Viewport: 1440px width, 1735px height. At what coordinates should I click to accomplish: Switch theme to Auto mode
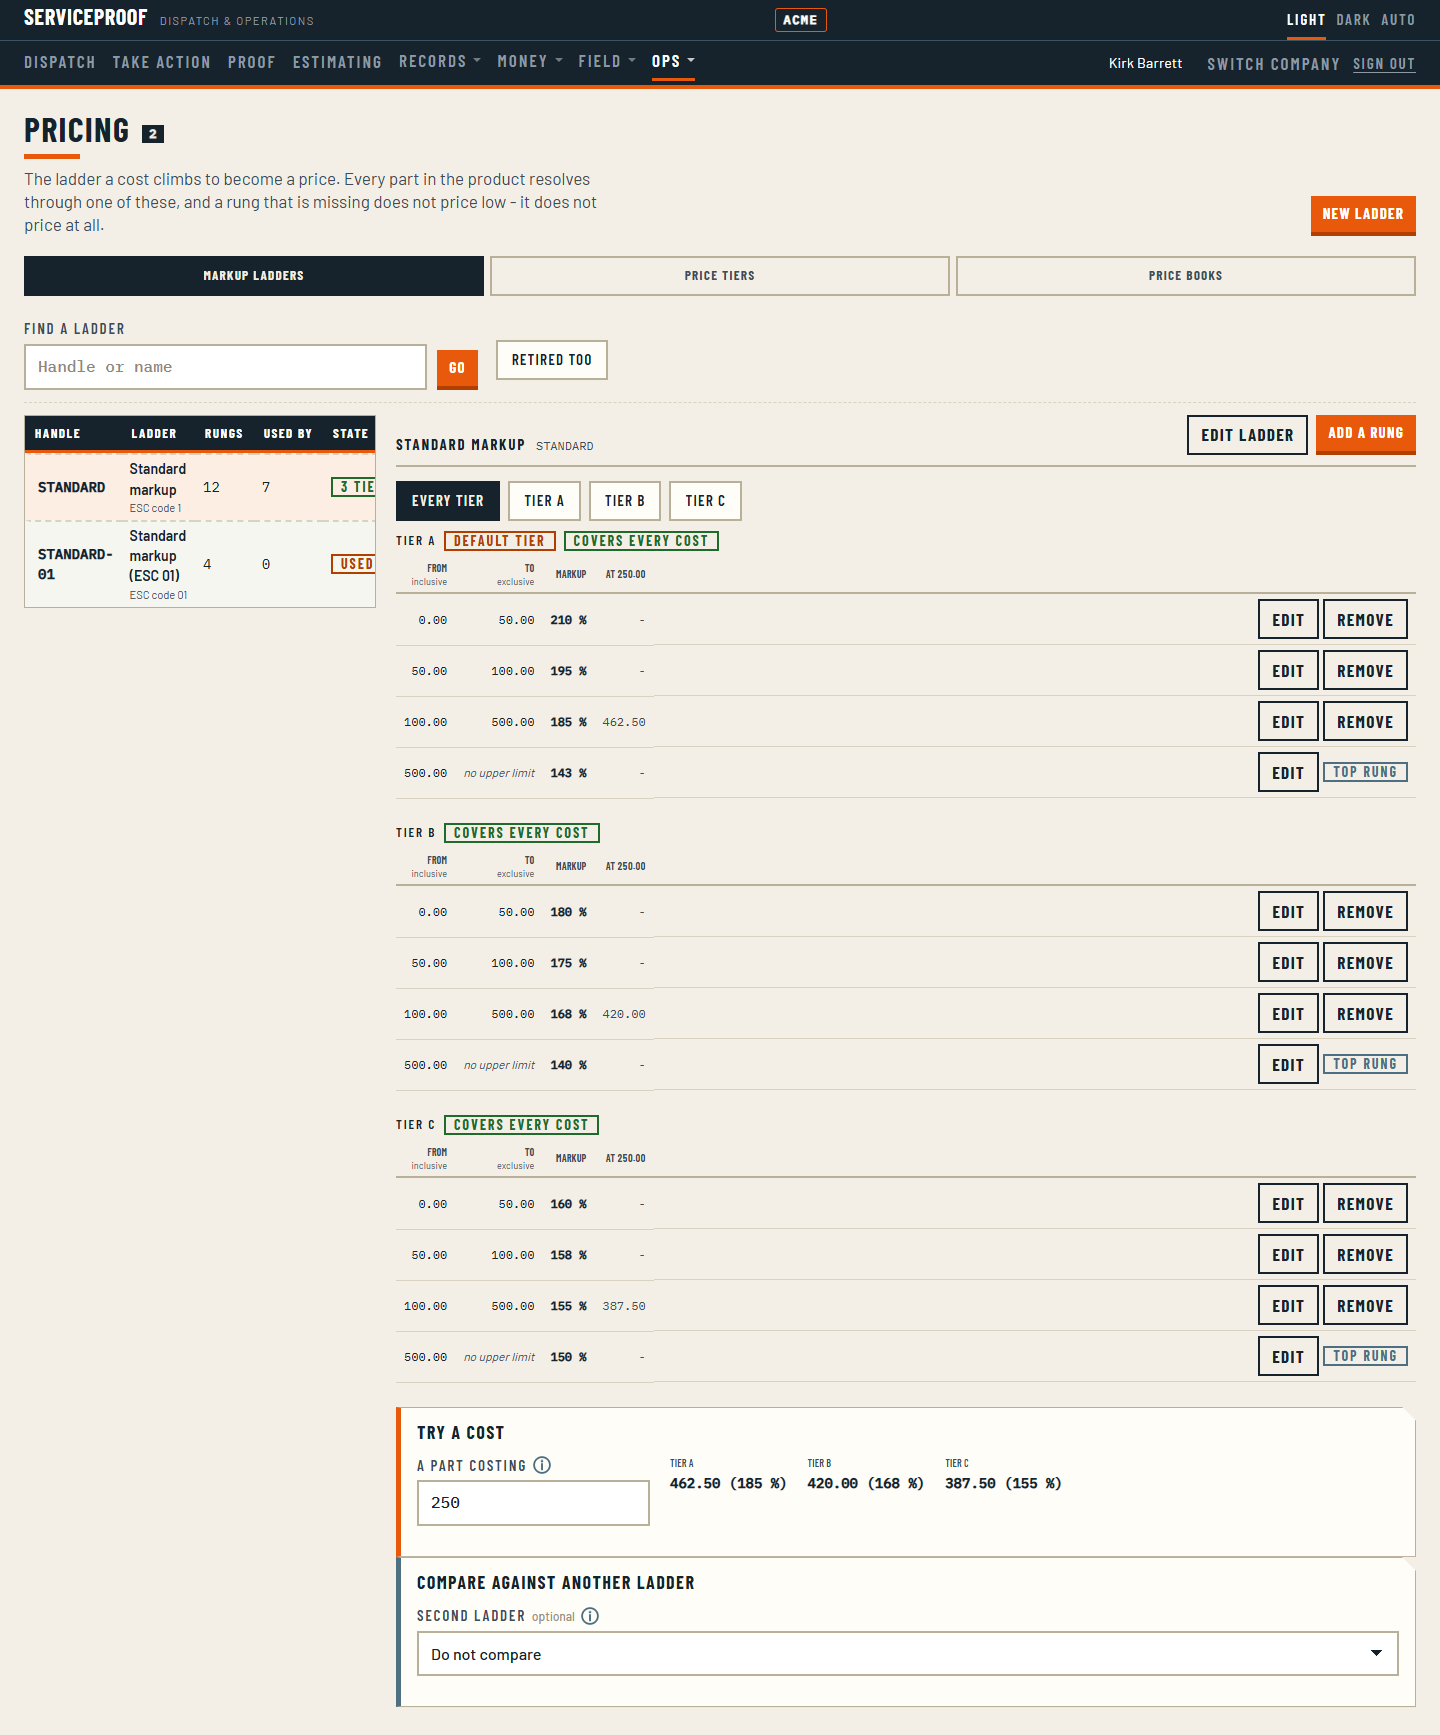(x=1398, y=20)
